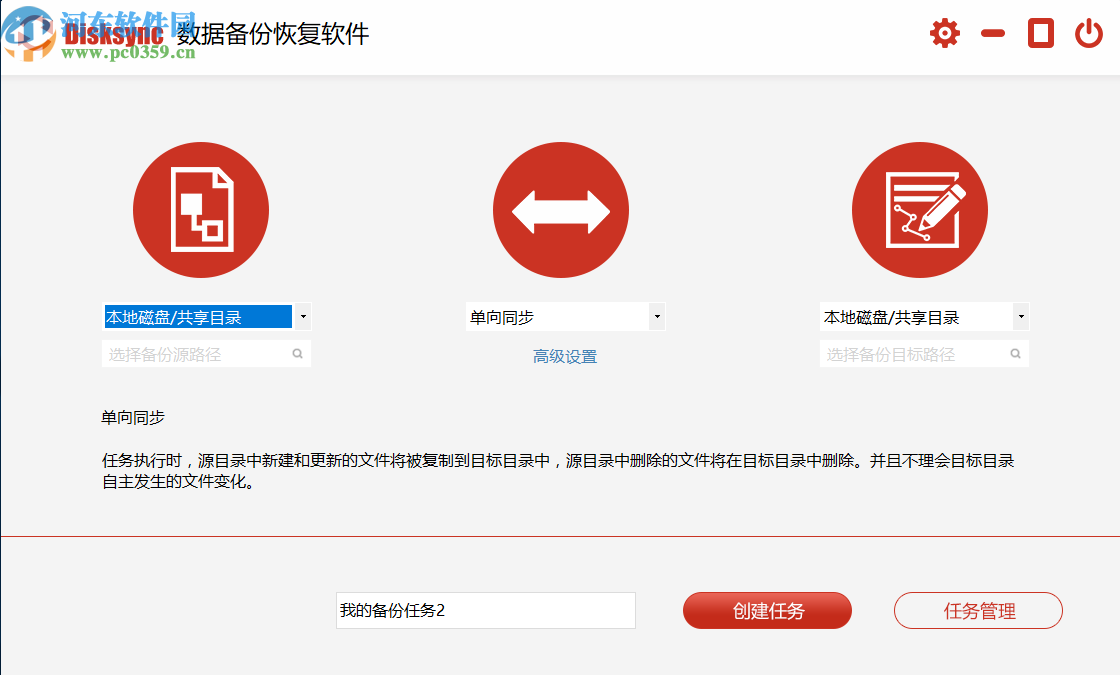
Task: Open the 高级设置 advanced settings link
Action: coord(564,355)
